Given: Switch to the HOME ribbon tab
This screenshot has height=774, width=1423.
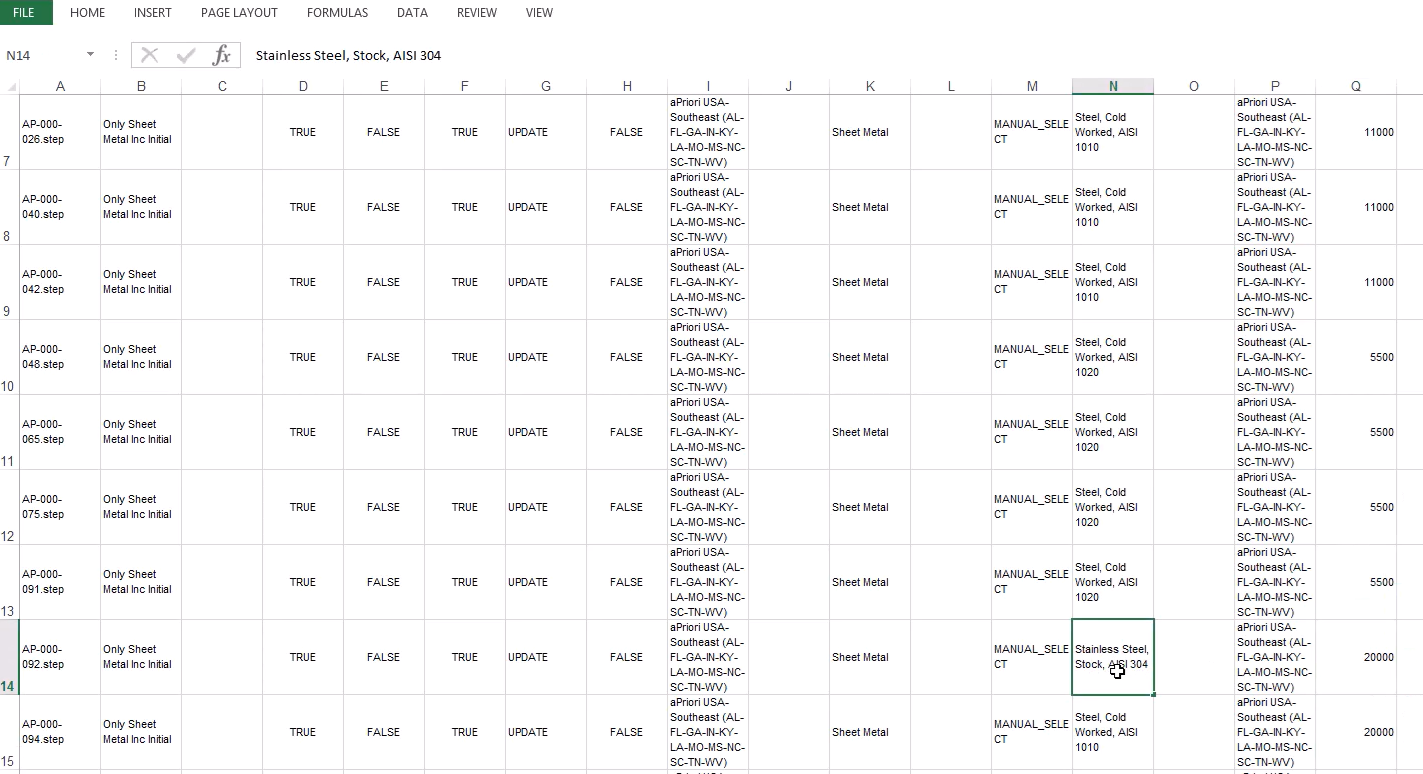Looking at the screenshot, I should coord(88,12).
